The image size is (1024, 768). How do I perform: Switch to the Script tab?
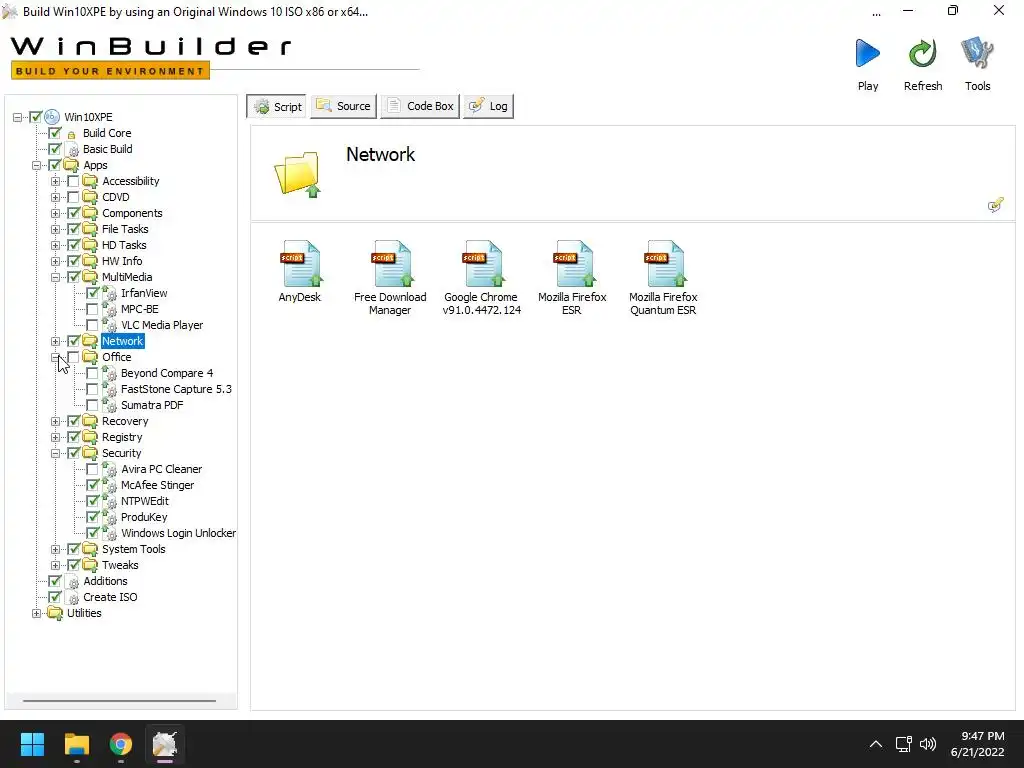pyautogui.click(x=276, y=106)
